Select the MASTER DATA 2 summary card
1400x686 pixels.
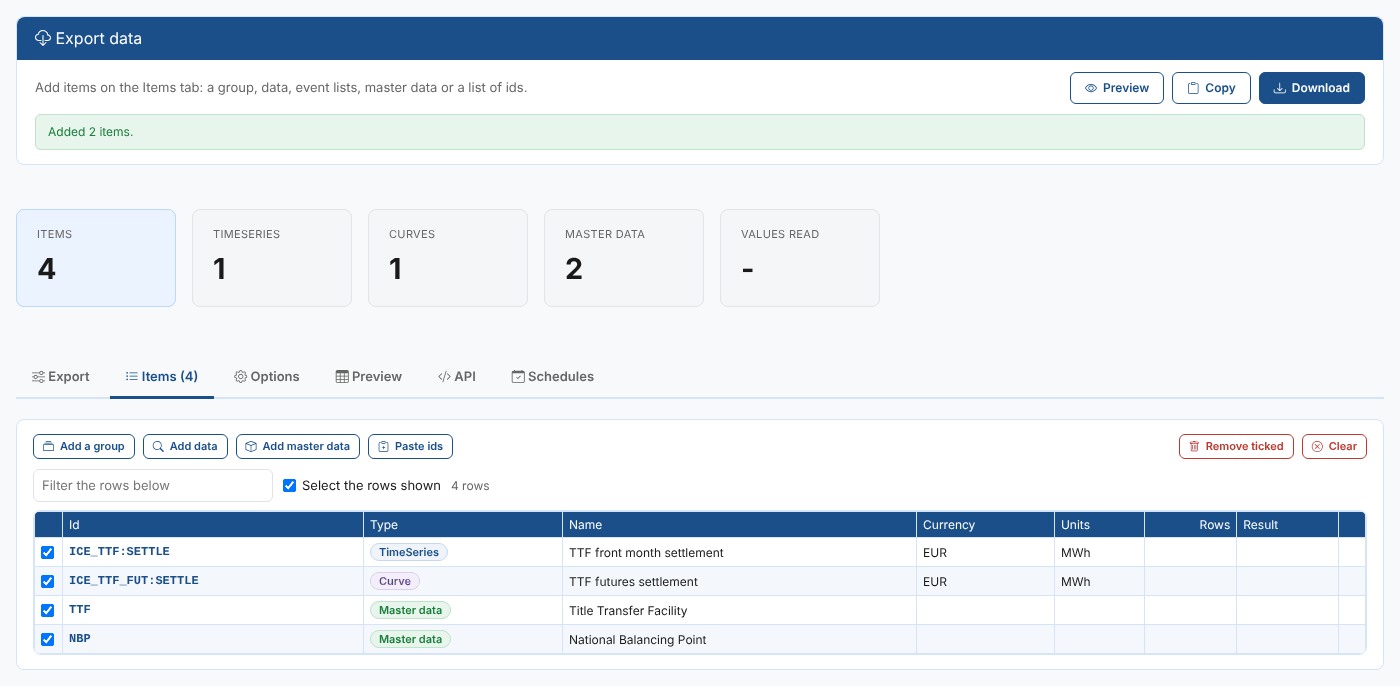(624, 257)
